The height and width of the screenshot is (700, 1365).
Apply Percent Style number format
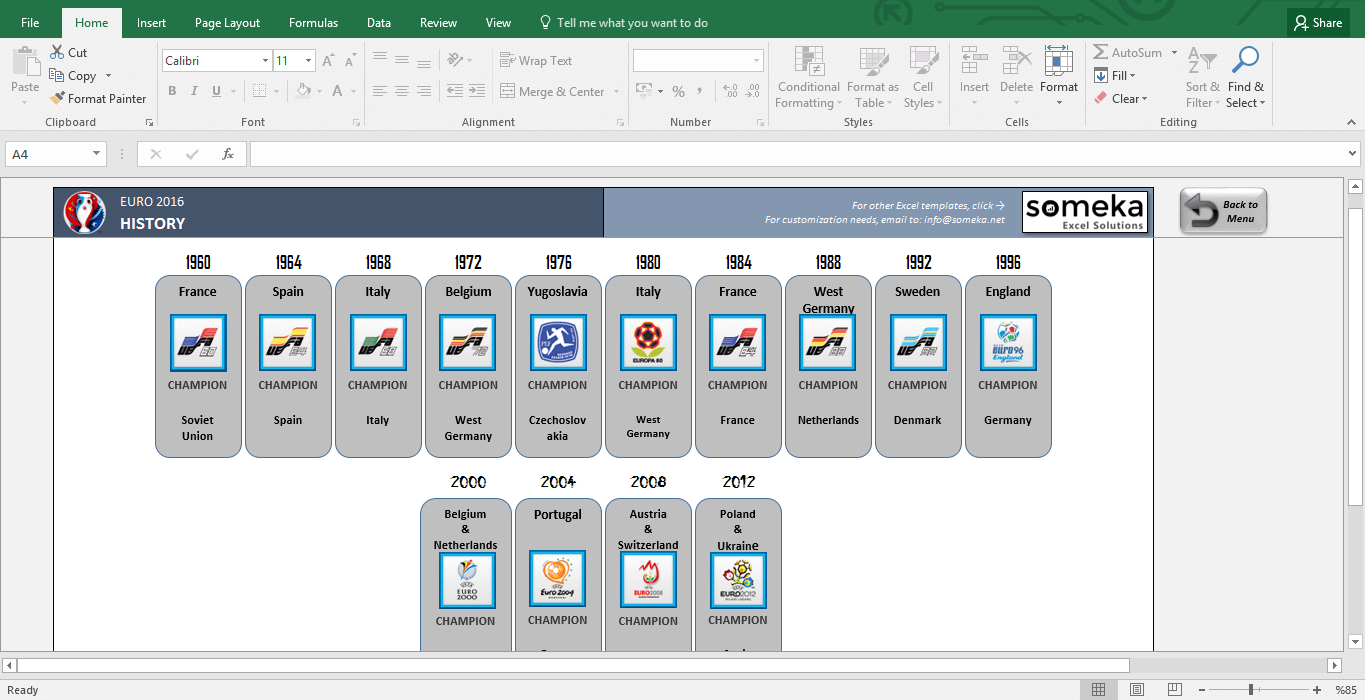click(678, 91)
